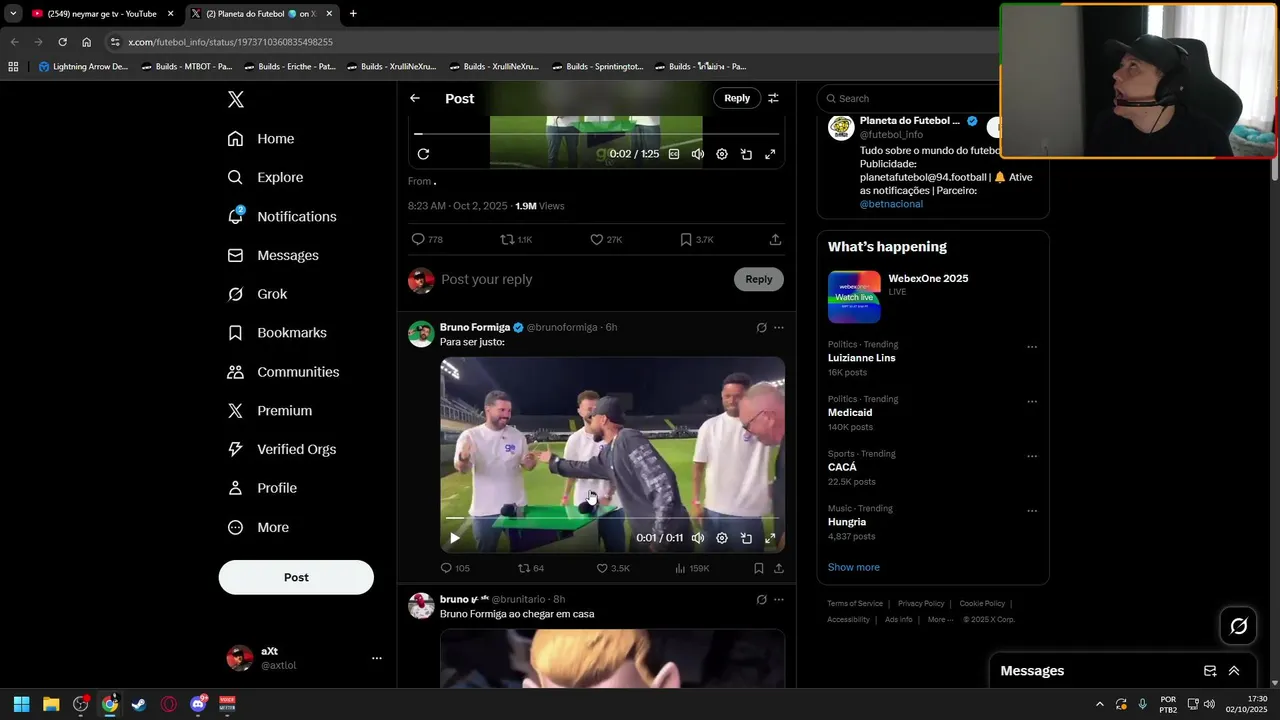
Task: Open settings gear on top video
Action: [722, 154]
